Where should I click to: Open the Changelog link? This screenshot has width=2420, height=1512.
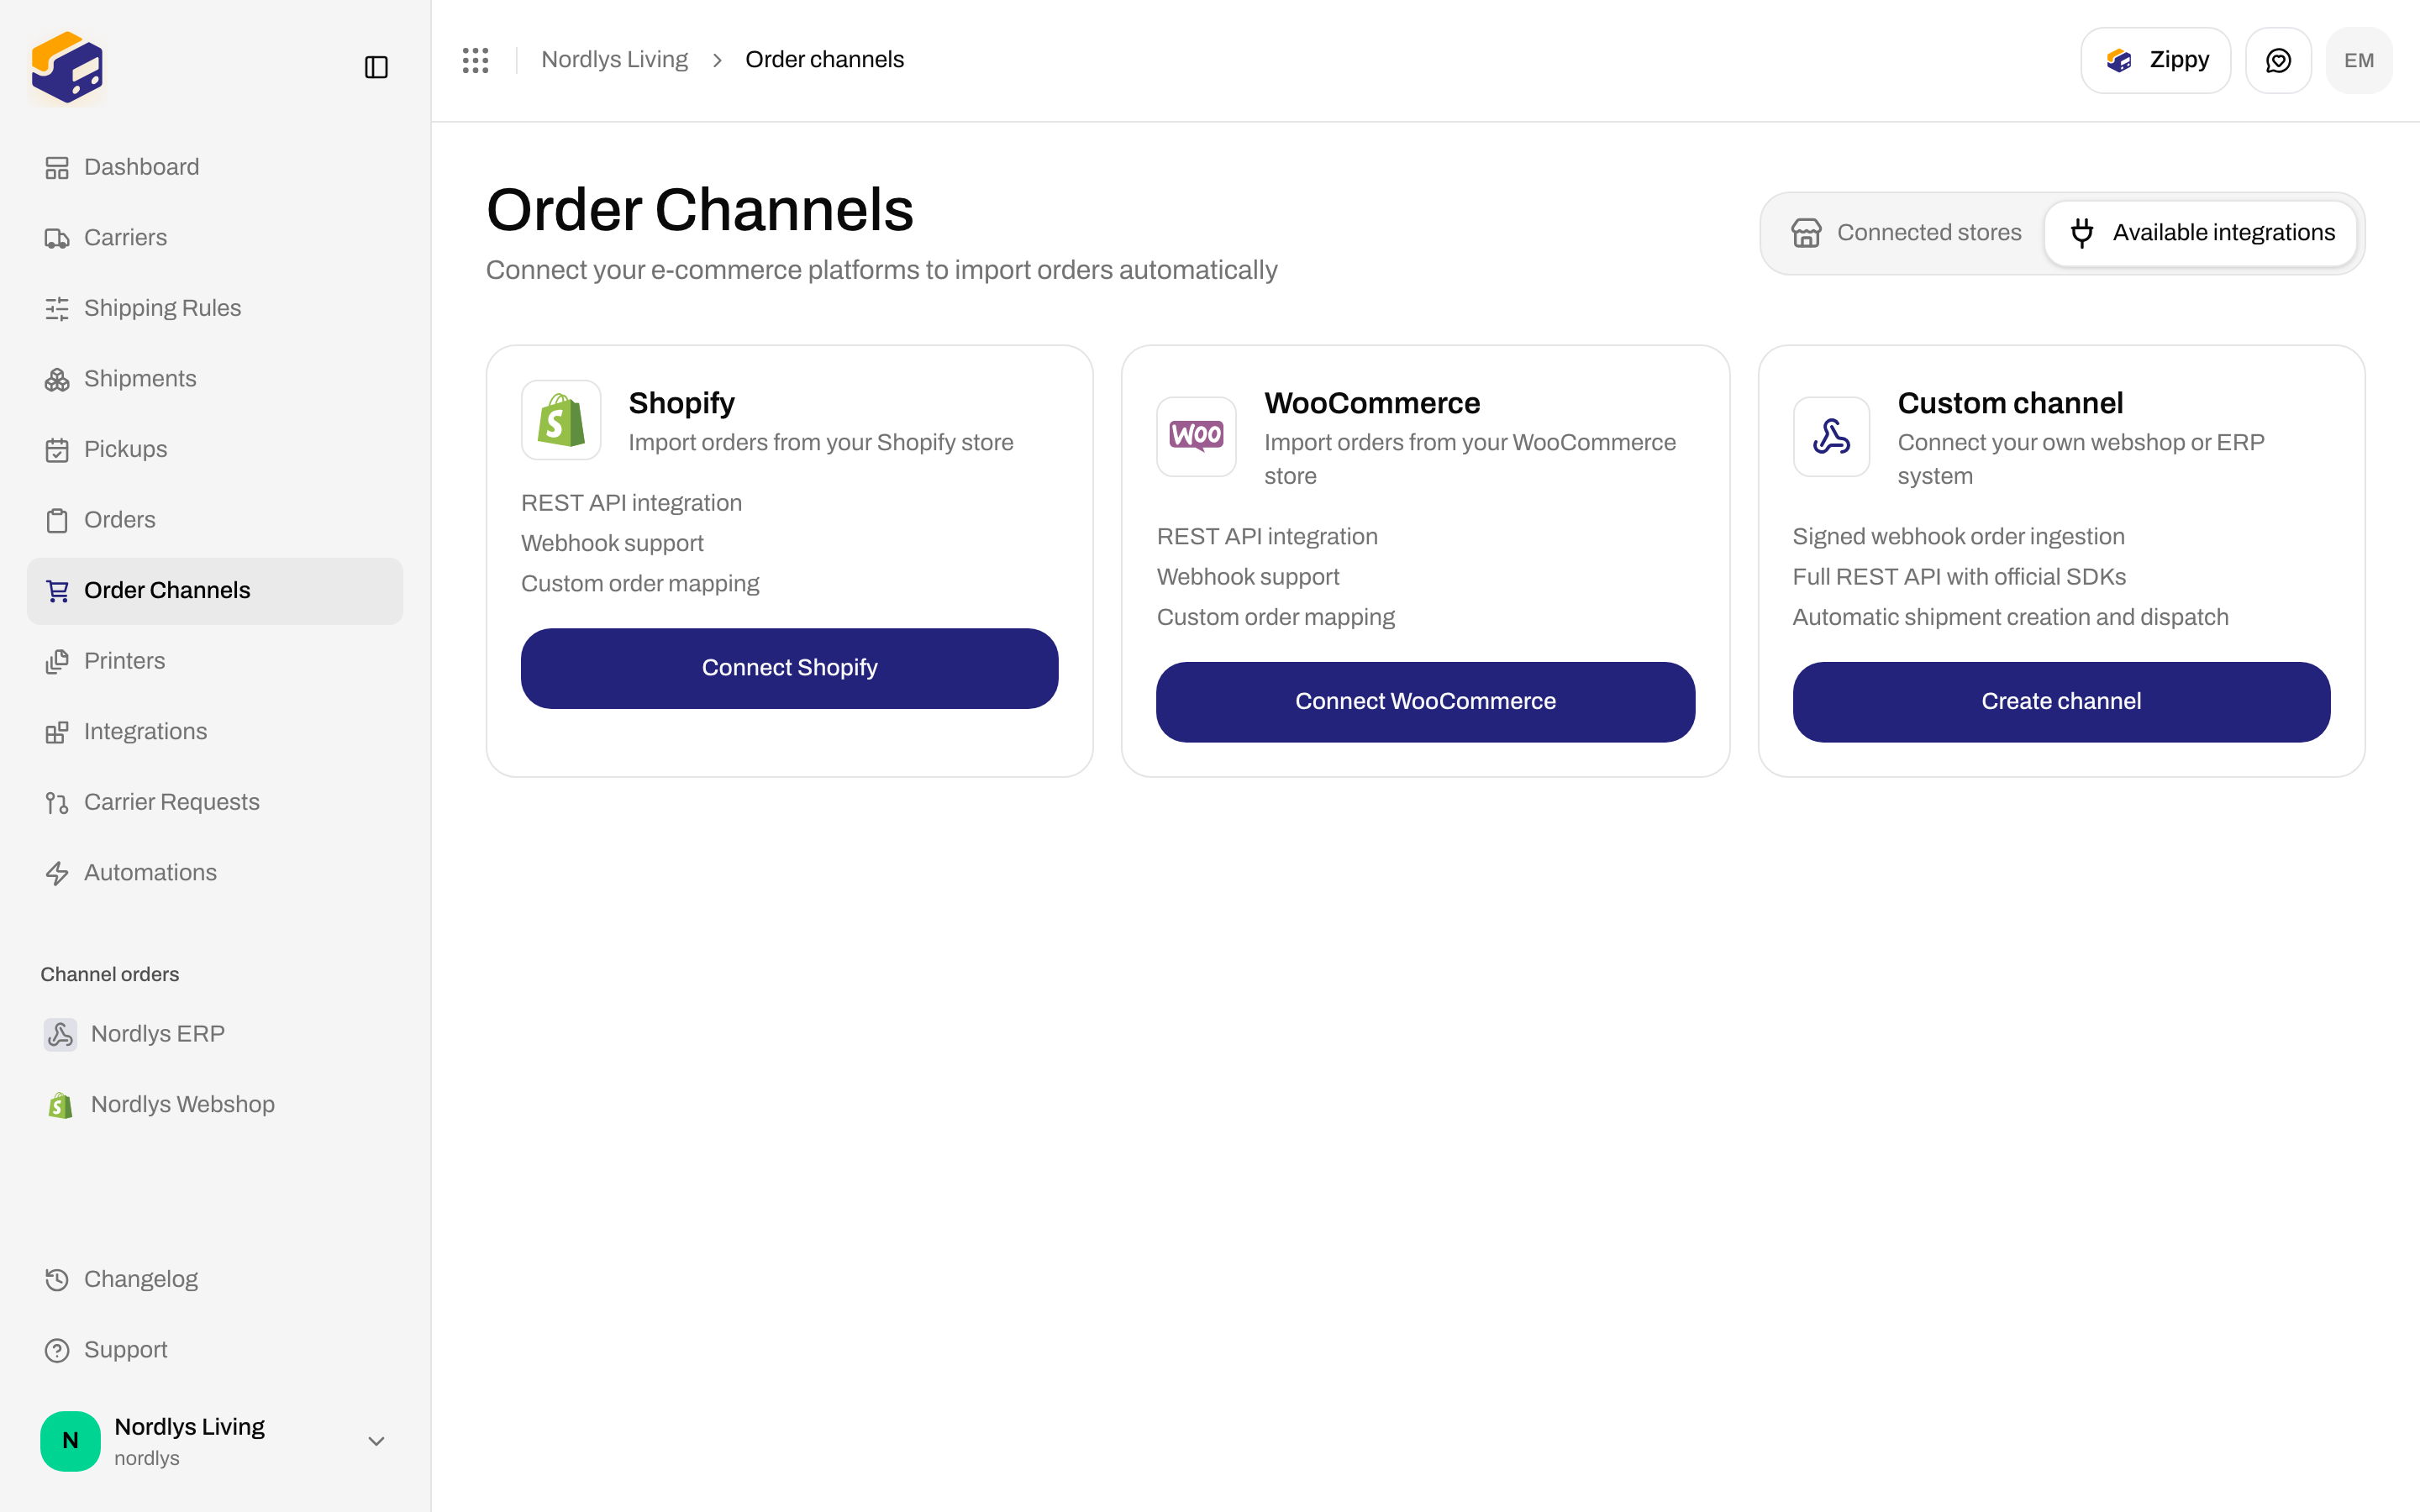click(215, 1280)
